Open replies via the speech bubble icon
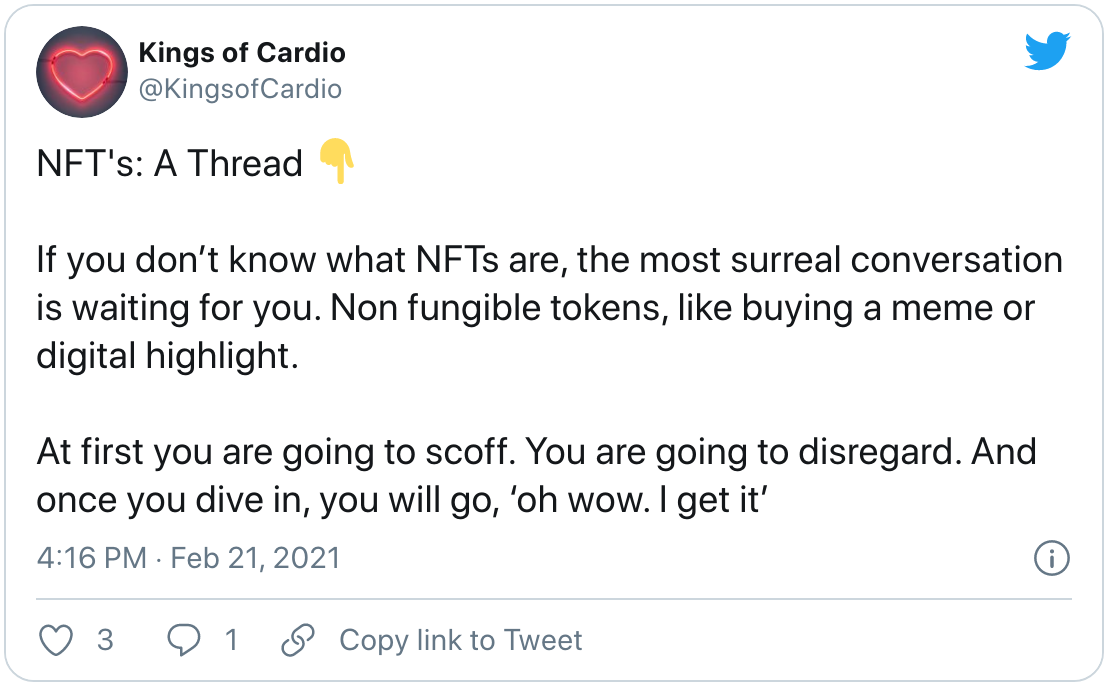This screenshot has height=686, width=1108. [184, 640]
